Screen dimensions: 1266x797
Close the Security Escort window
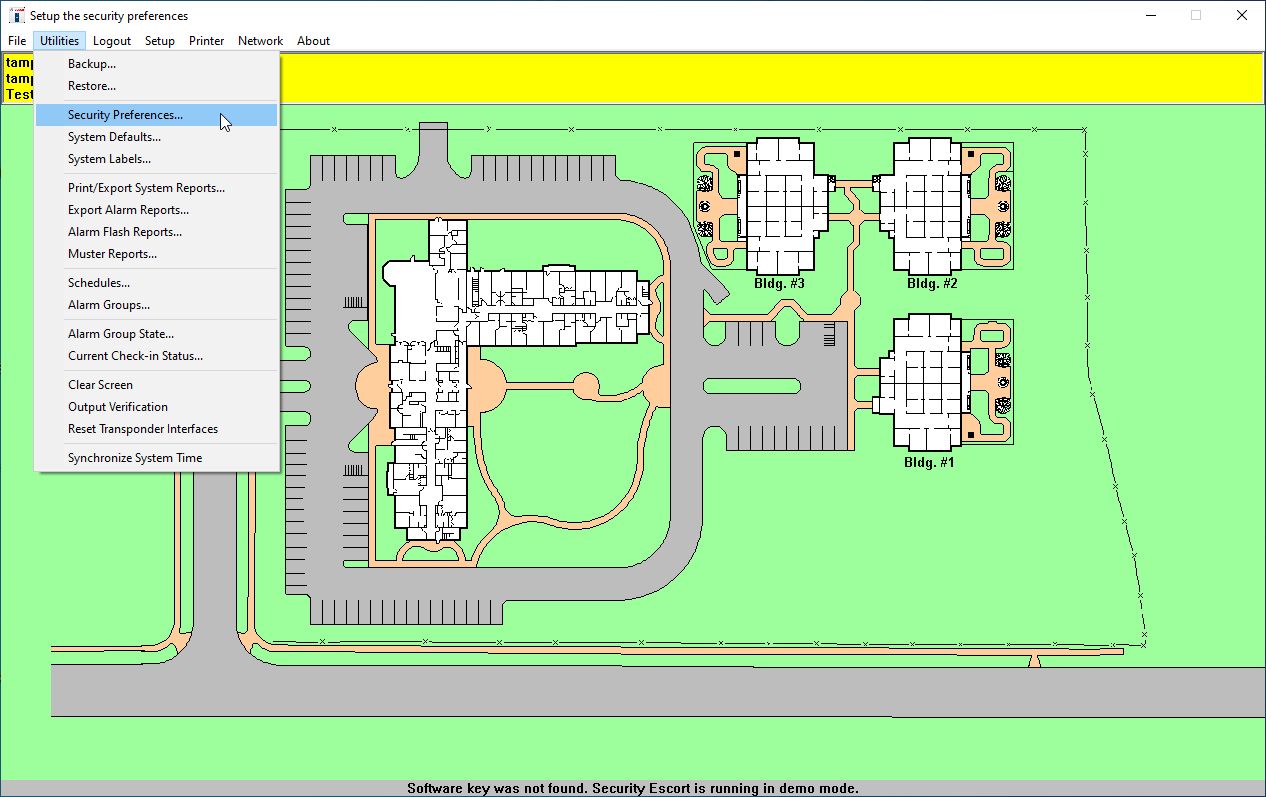[x=1242, y=15]
